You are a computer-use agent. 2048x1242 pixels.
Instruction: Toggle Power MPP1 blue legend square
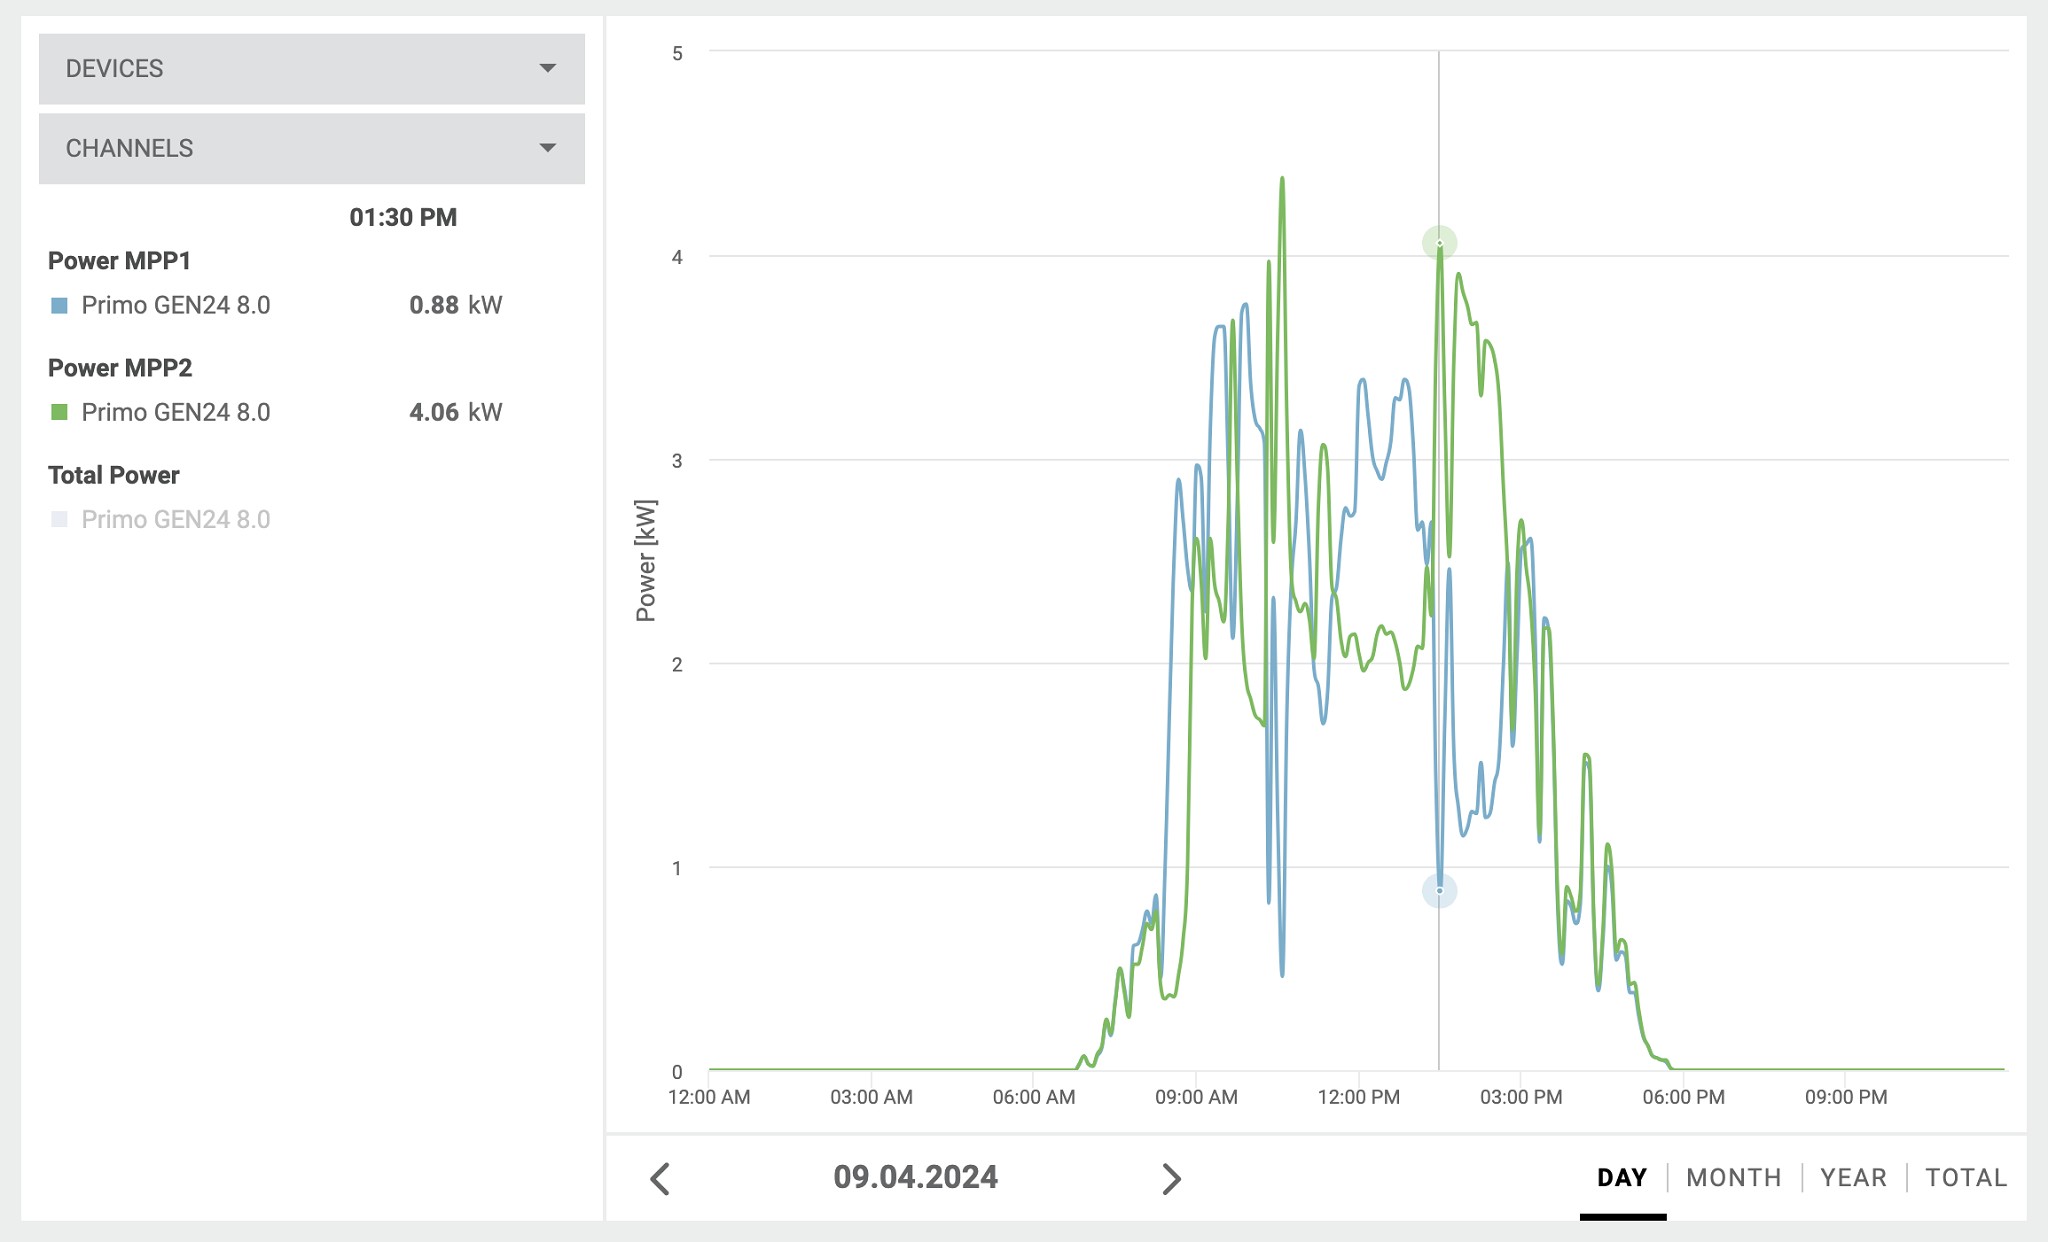click(60, 305)
